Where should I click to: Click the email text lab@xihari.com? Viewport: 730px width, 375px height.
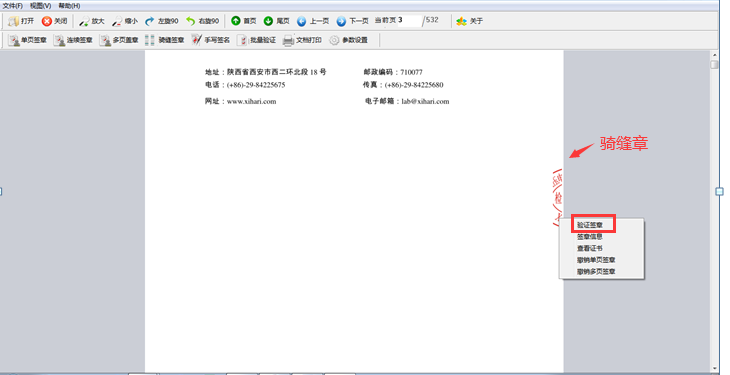tap(426, 101)
